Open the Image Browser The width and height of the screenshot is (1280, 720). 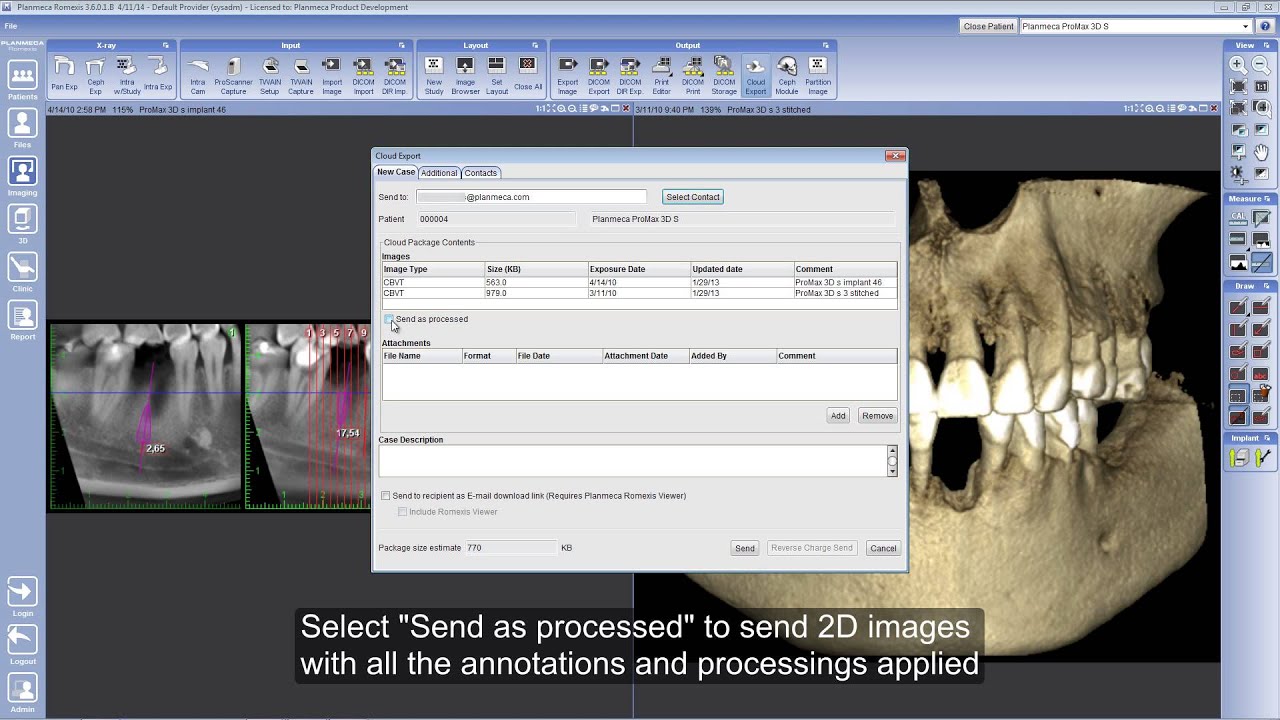tap(465, 75)
